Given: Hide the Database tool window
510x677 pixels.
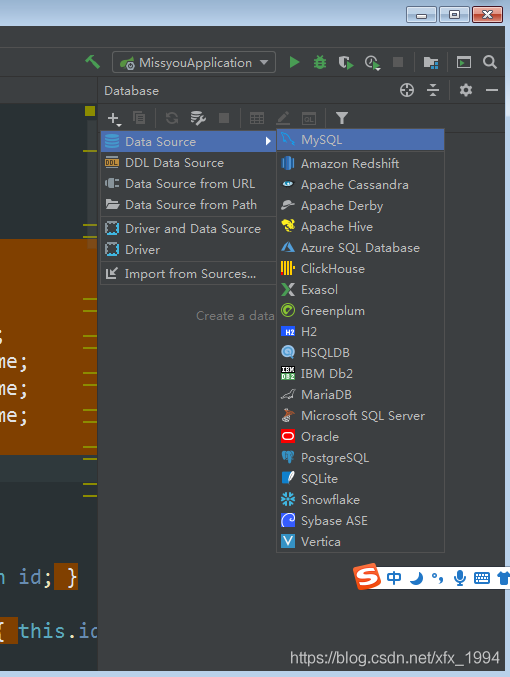Looking at the screenshot, I should (x=491, y=90).
